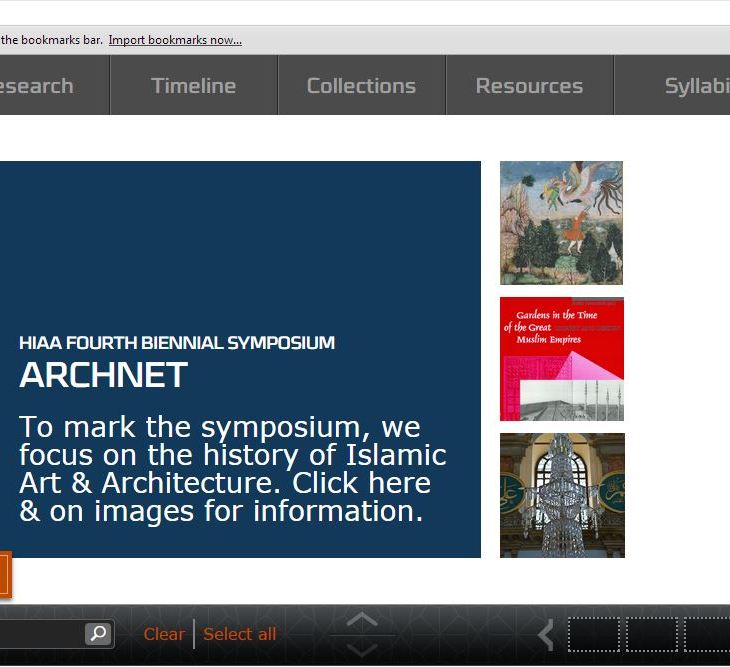The height and width of the screenshot is (667, 730).
Task: Open the miniature painting thumbnail with the bird
Action: pyautogui.click(x=561, y=223)
